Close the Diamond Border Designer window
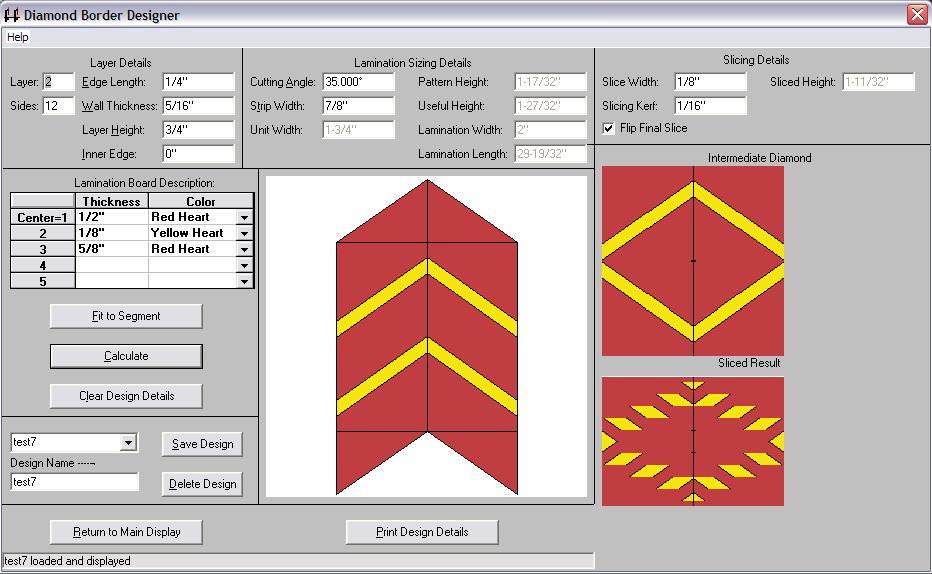This screenshot has height=574, width=932. click(x=917, y=14)
